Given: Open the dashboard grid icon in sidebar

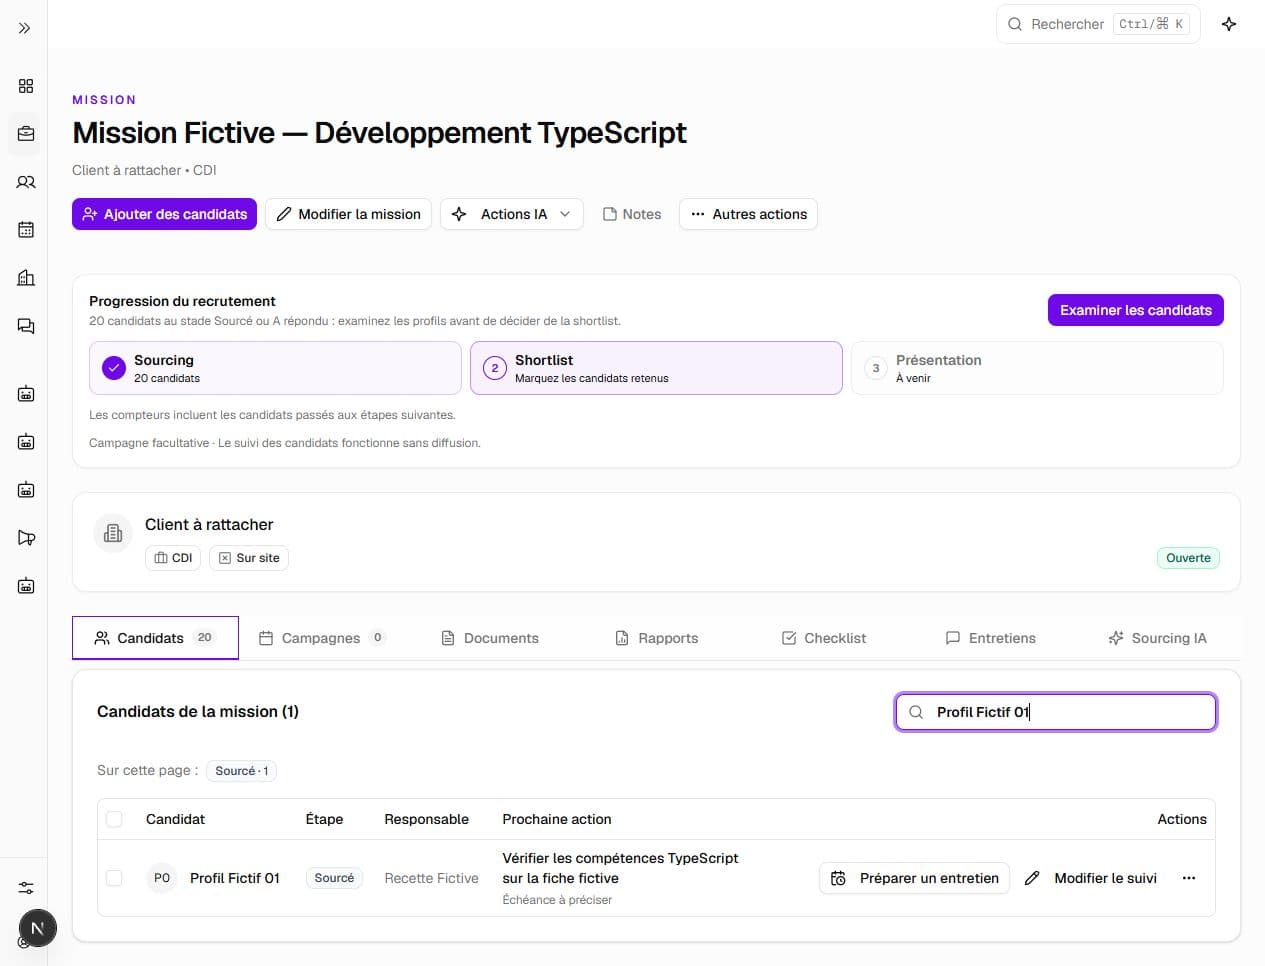Looking at the screenshot, I should point(26,86).
